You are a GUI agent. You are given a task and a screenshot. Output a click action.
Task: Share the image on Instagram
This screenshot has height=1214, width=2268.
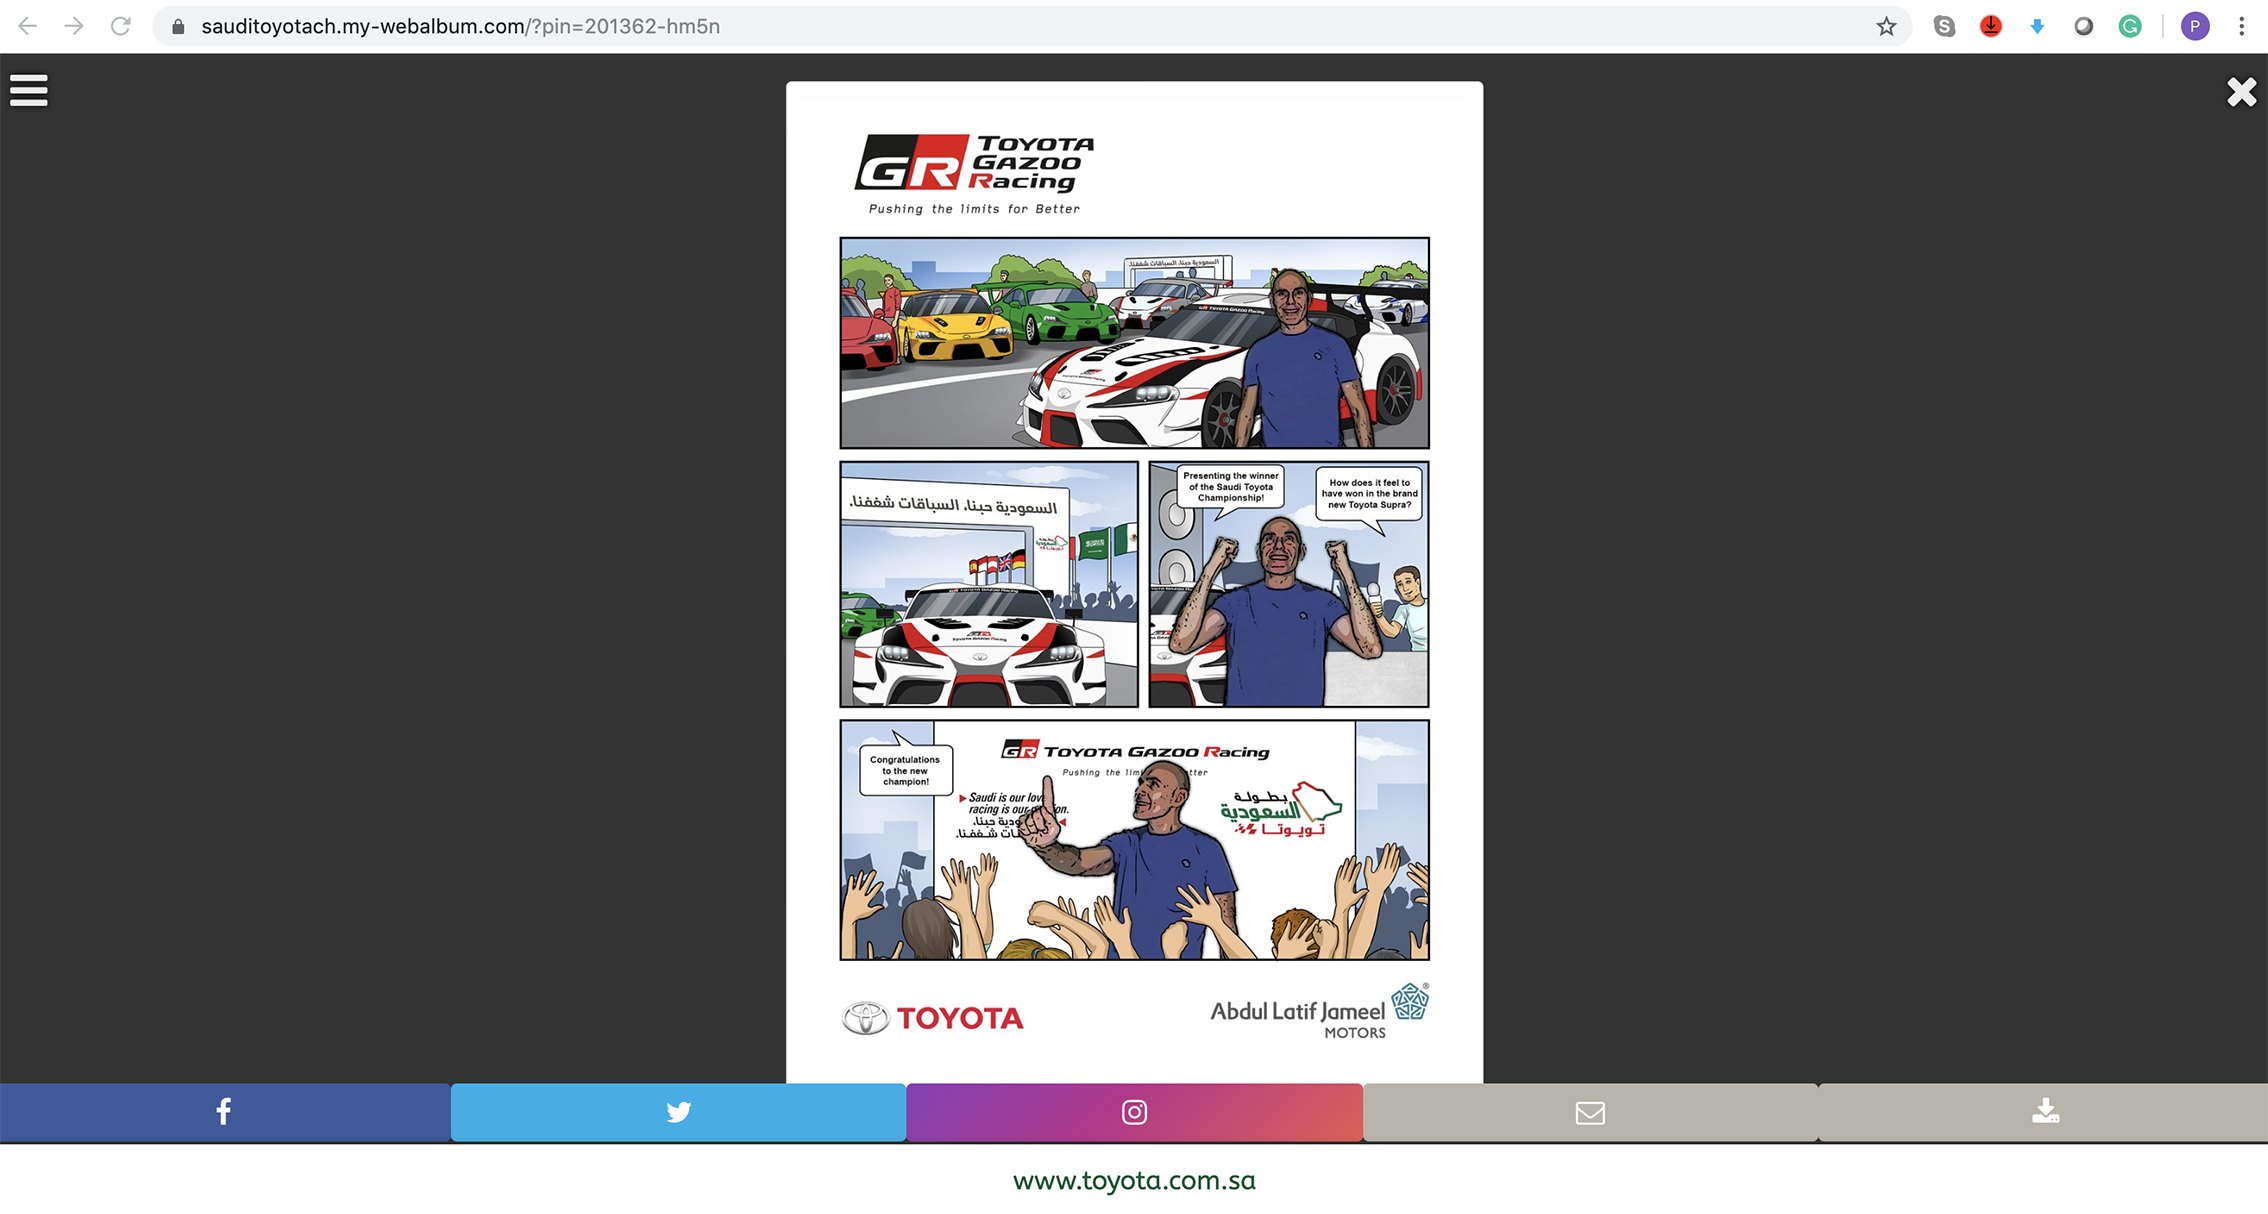(x=1134, y=1112)
